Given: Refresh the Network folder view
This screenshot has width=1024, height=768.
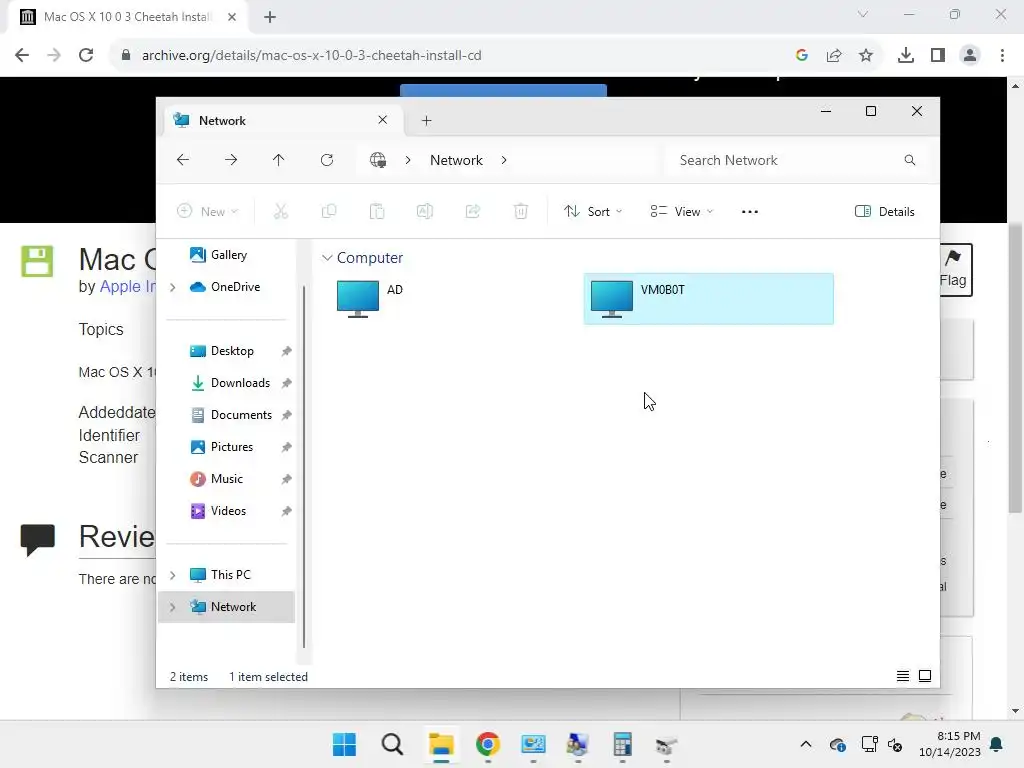Looking at the screenshot, I should 327,160.
